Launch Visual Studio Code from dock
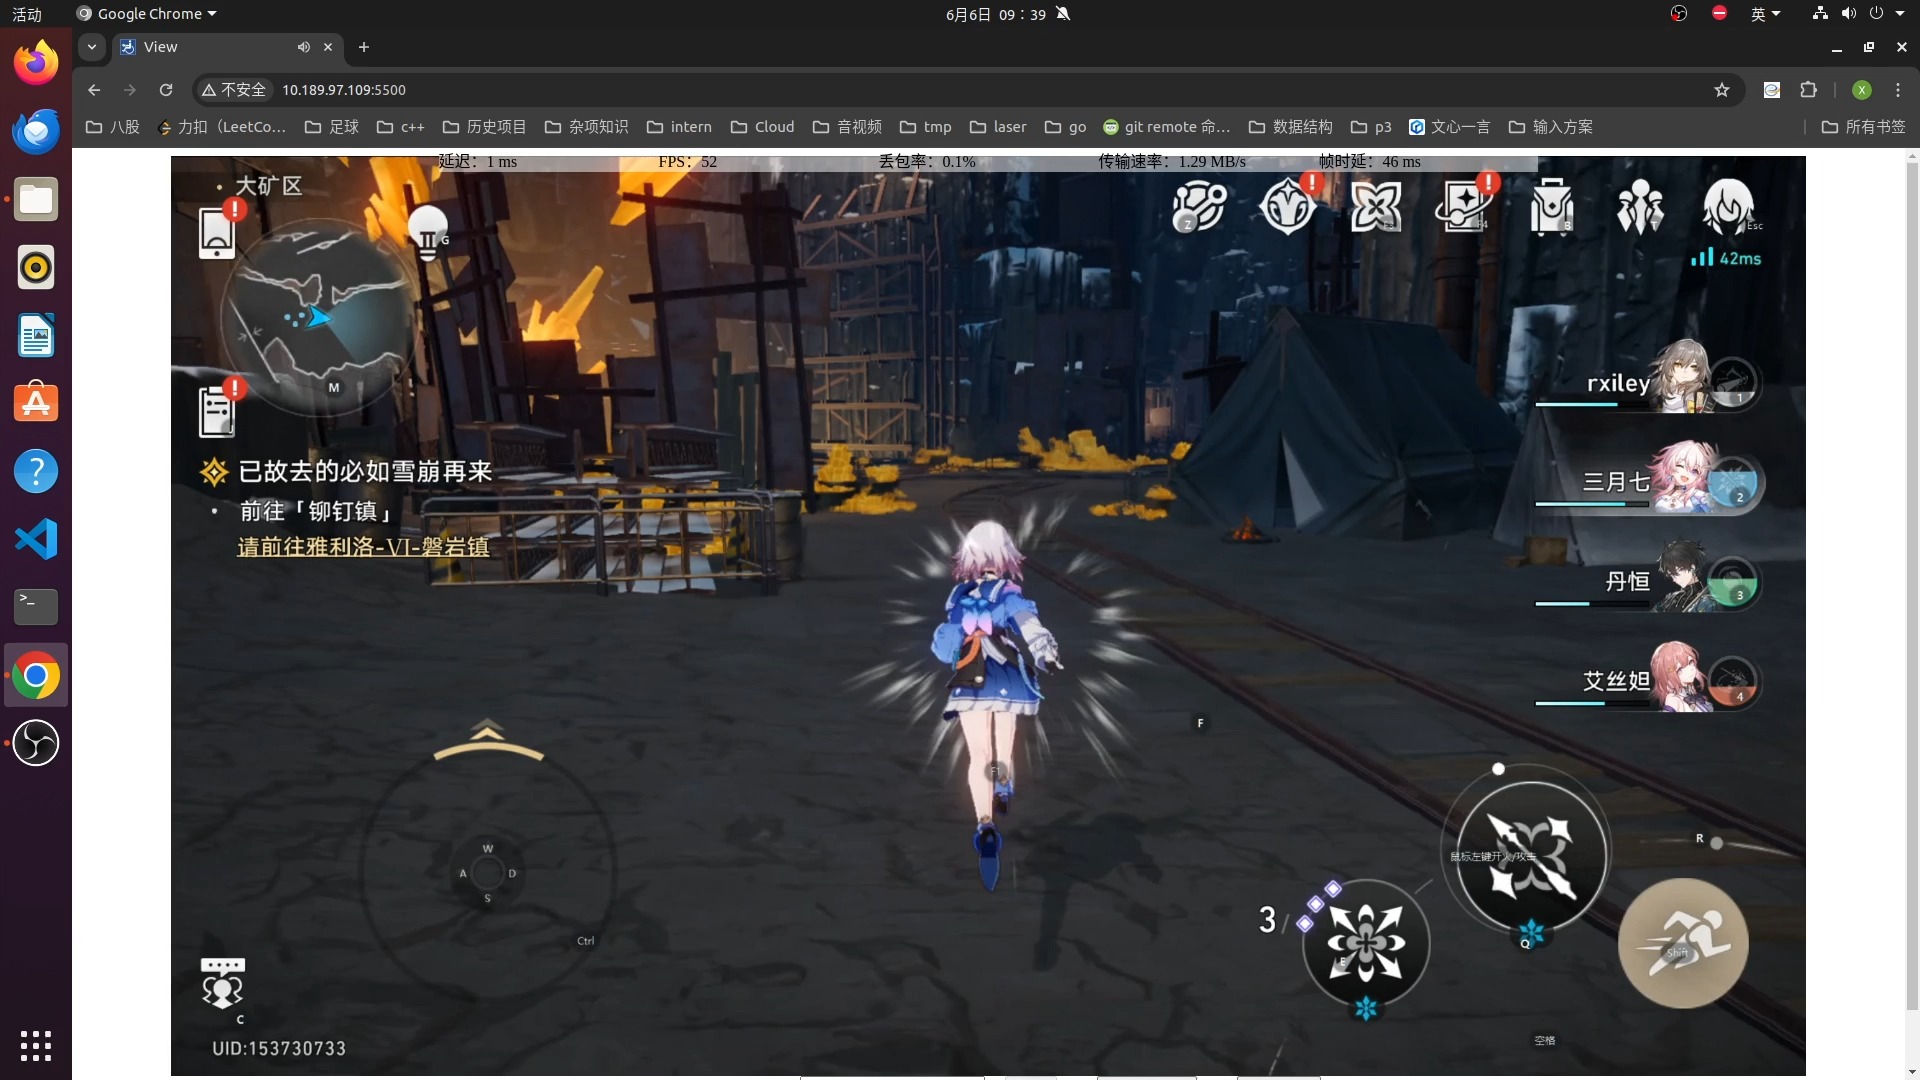The image size is (1920, 1080). [x=36, y=539]
